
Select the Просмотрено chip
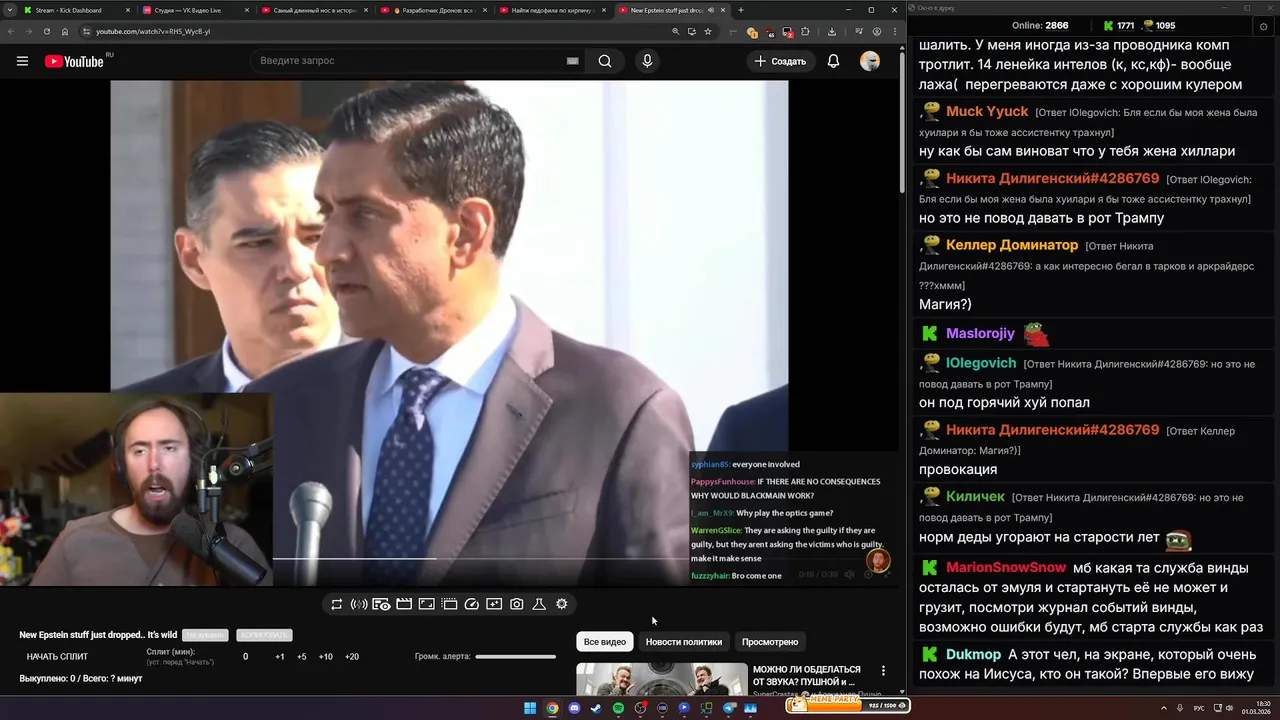pyautogui.click(x=770, y=642)
